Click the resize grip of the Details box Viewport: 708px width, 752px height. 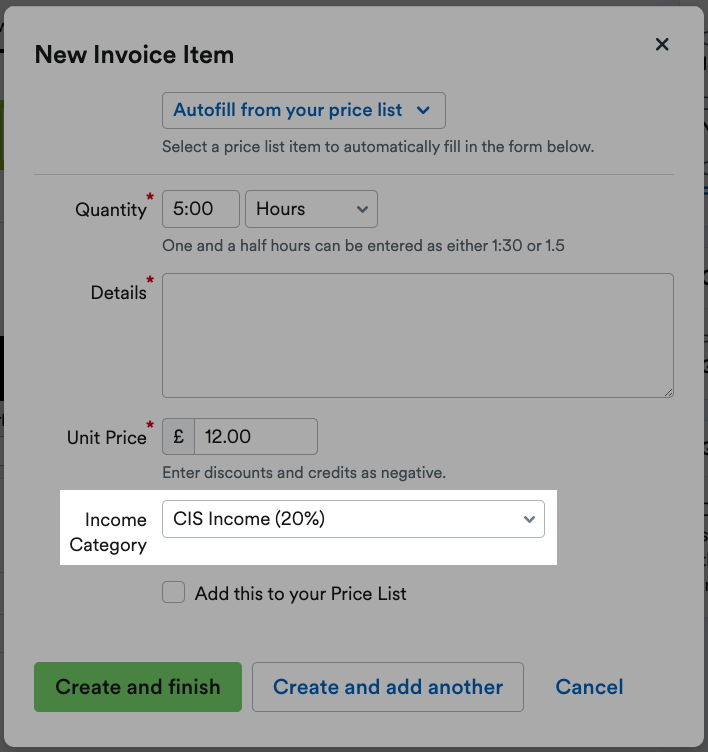point(669,393)
